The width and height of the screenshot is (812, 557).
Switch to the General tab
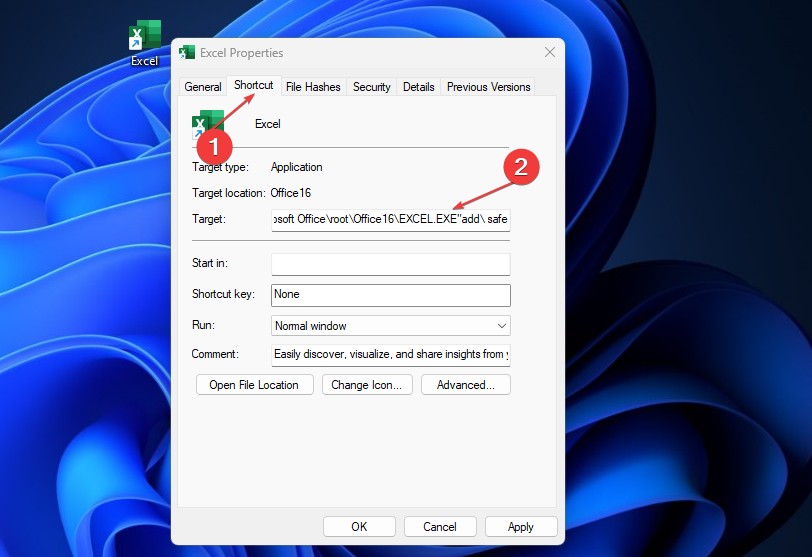tap(202, 87)
